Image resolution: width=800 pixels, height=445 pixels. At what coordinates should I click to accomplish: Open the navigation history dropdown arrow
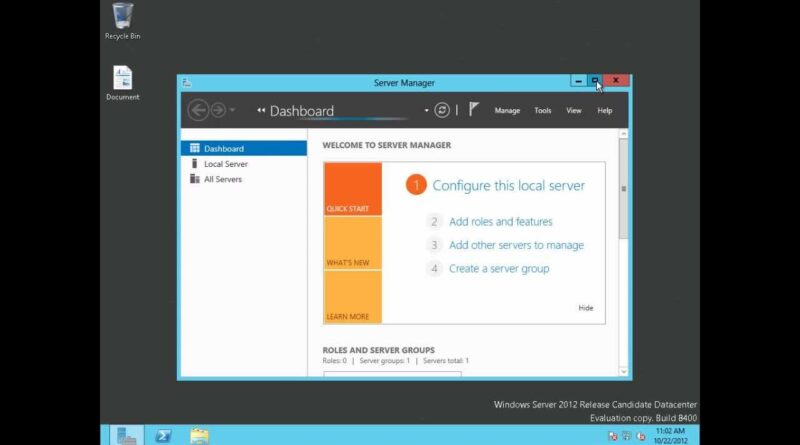pos(232,110)
